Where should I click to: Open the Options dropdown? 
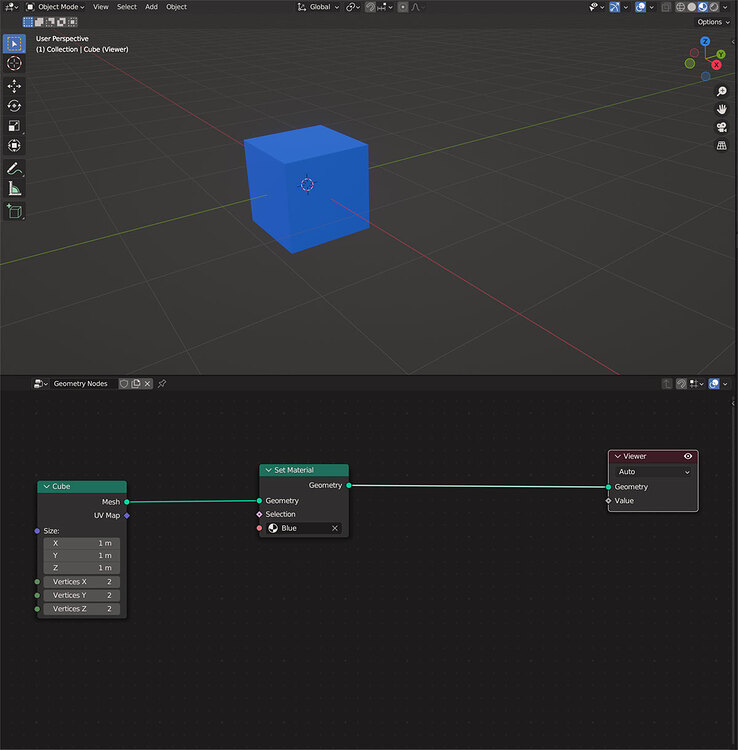713,22
